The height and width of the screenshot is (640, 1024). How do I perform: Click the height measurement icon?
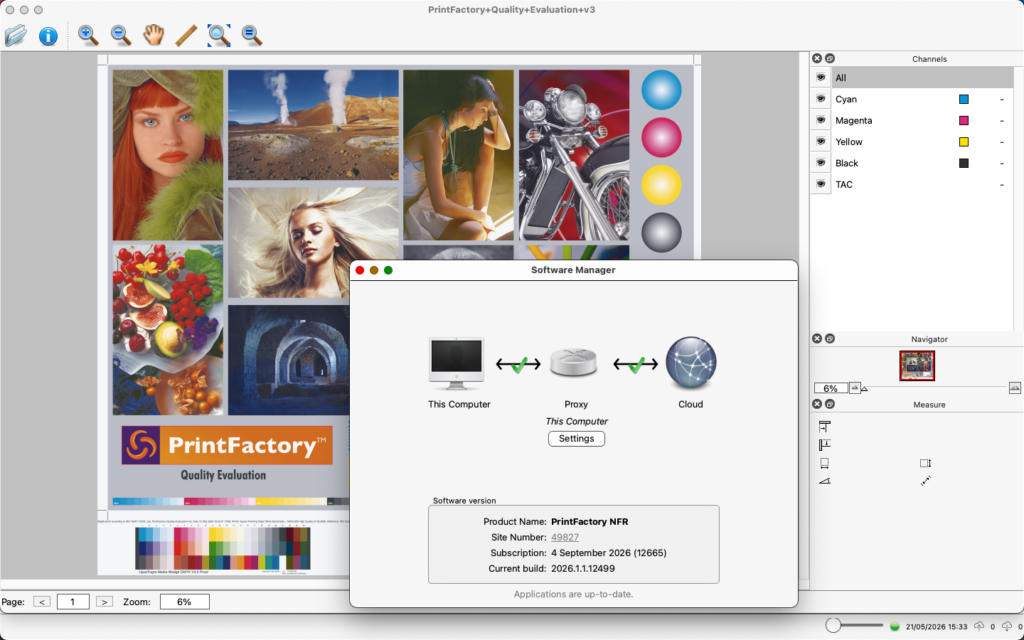tap(925, 463)
